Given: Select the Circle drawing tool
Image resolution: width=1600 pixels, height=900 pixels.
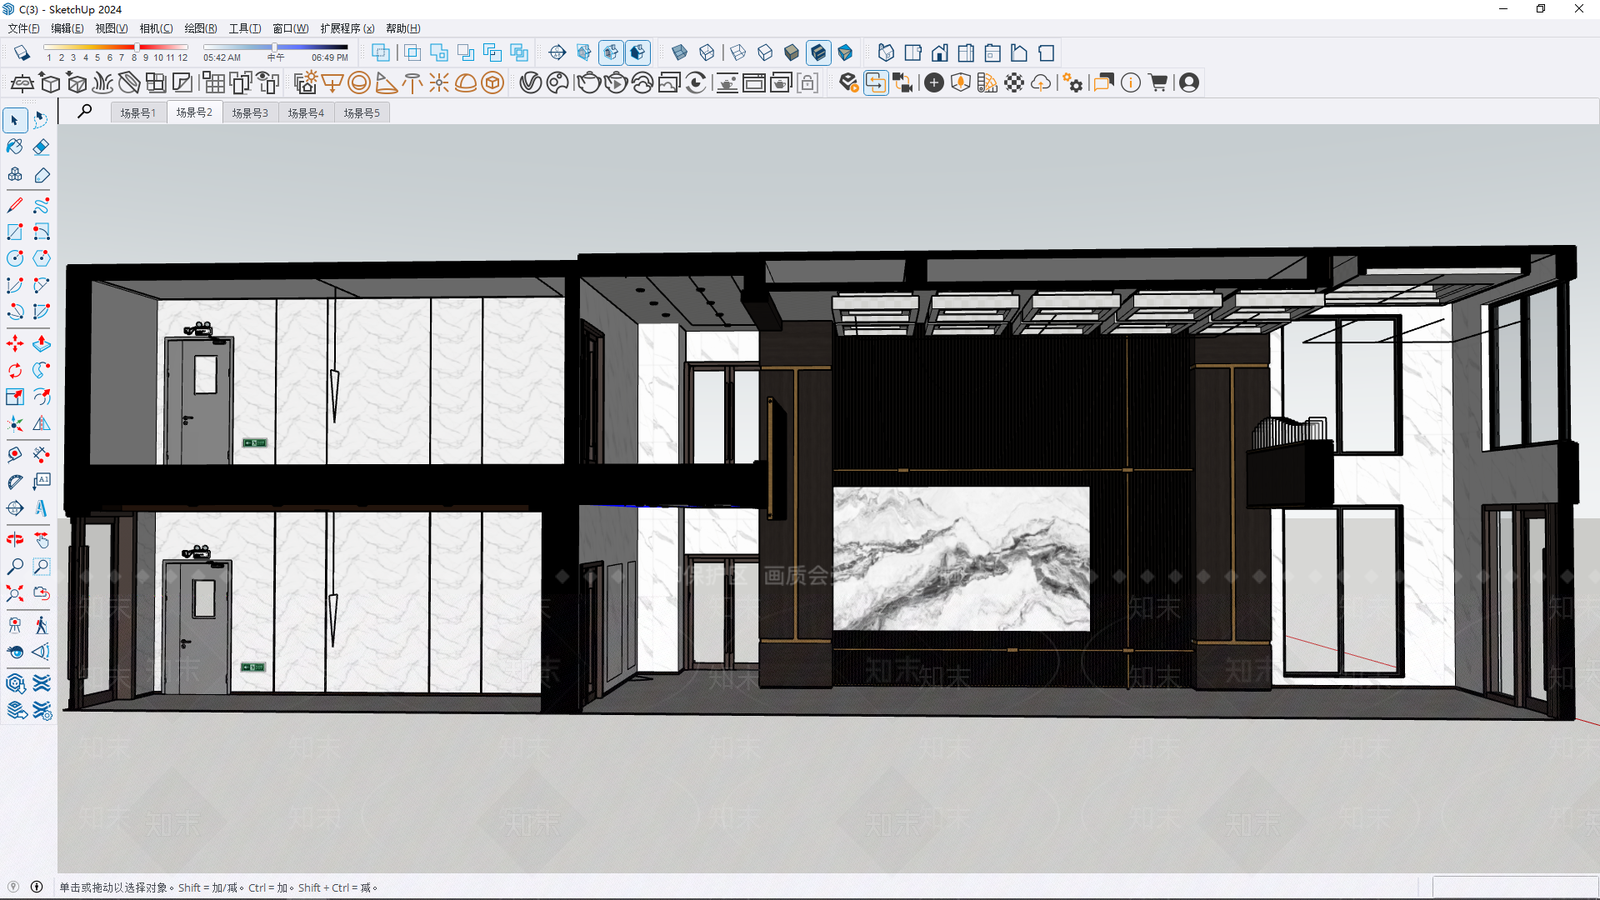Looking at the screenshot, I should pyautogui.click(x=15, y=258).
